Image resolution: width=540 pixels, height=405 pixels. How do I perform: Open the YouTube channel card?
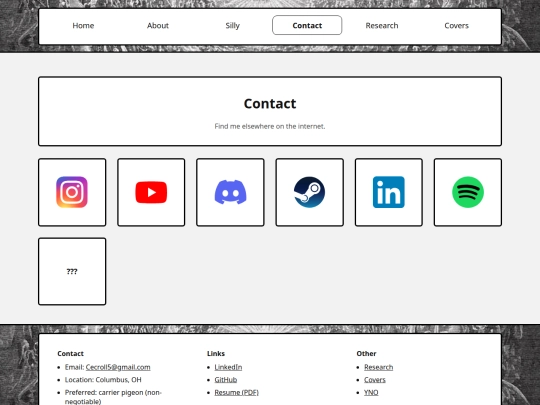tap(151, 192)
